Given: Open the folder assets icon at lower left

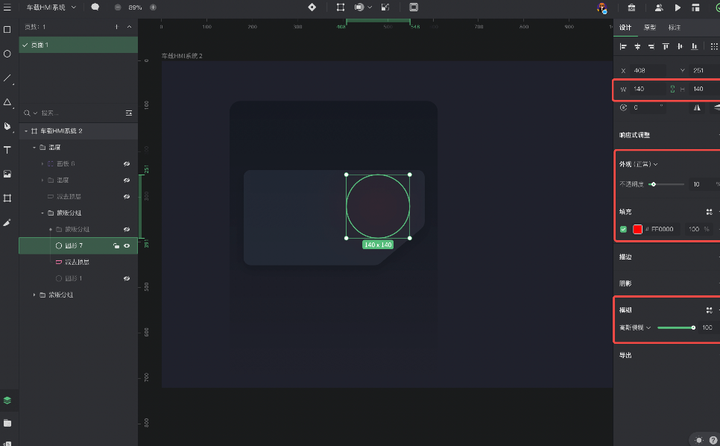Looking at the screenshot, I should click(x=7, y=423).
